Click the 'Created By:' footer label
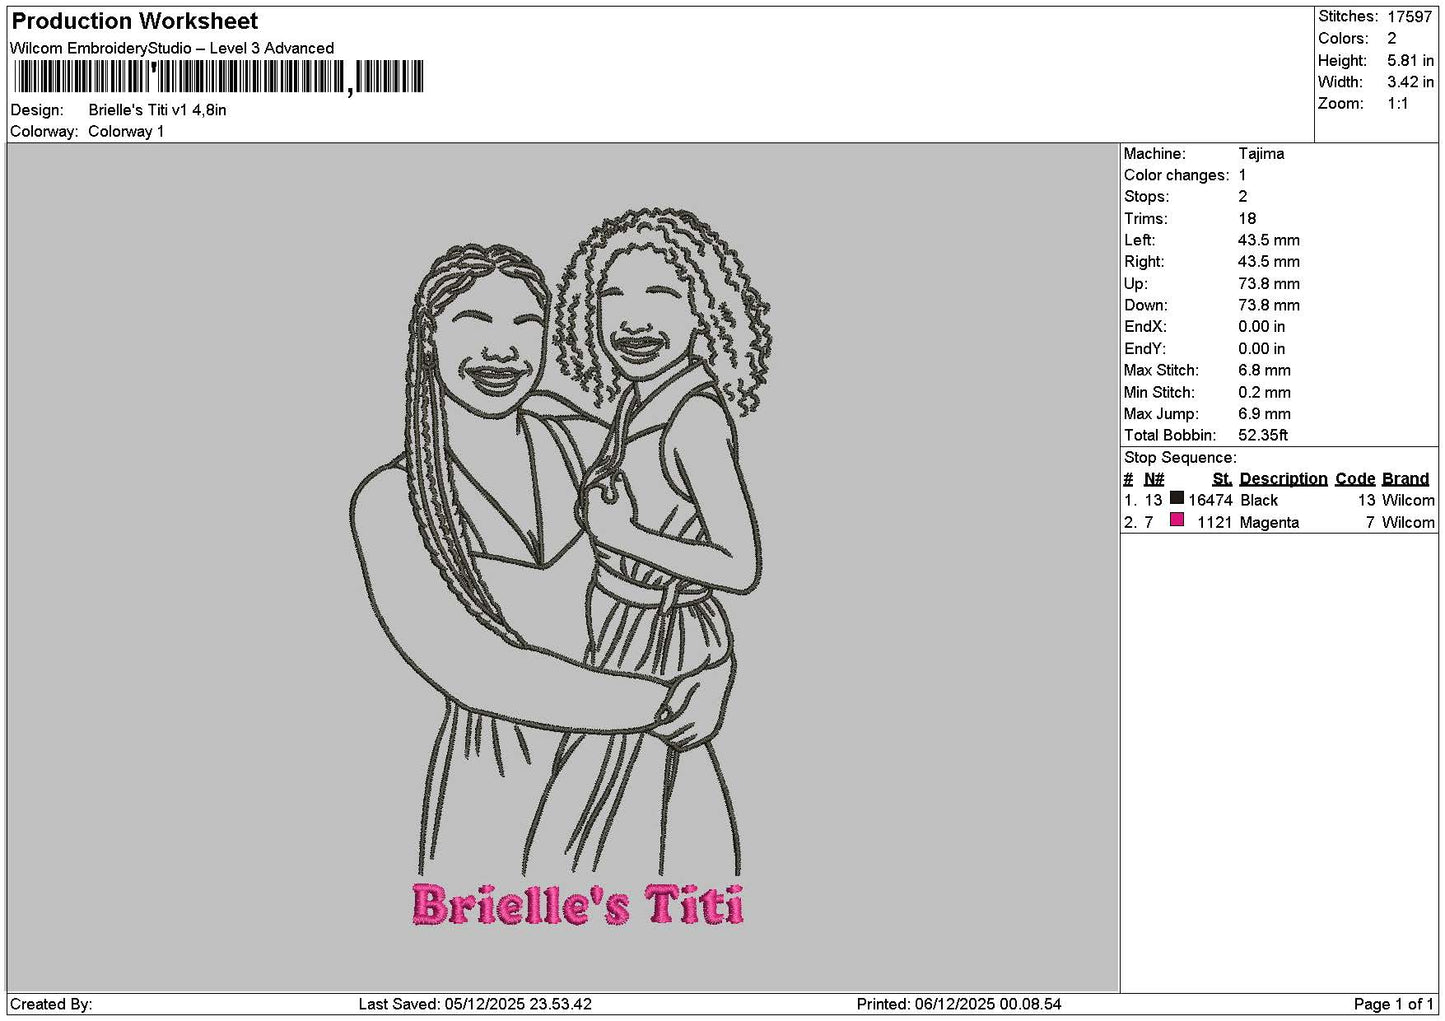Image resolution: width=1445 pixels, height=1021 pixels. (51, 1004)
